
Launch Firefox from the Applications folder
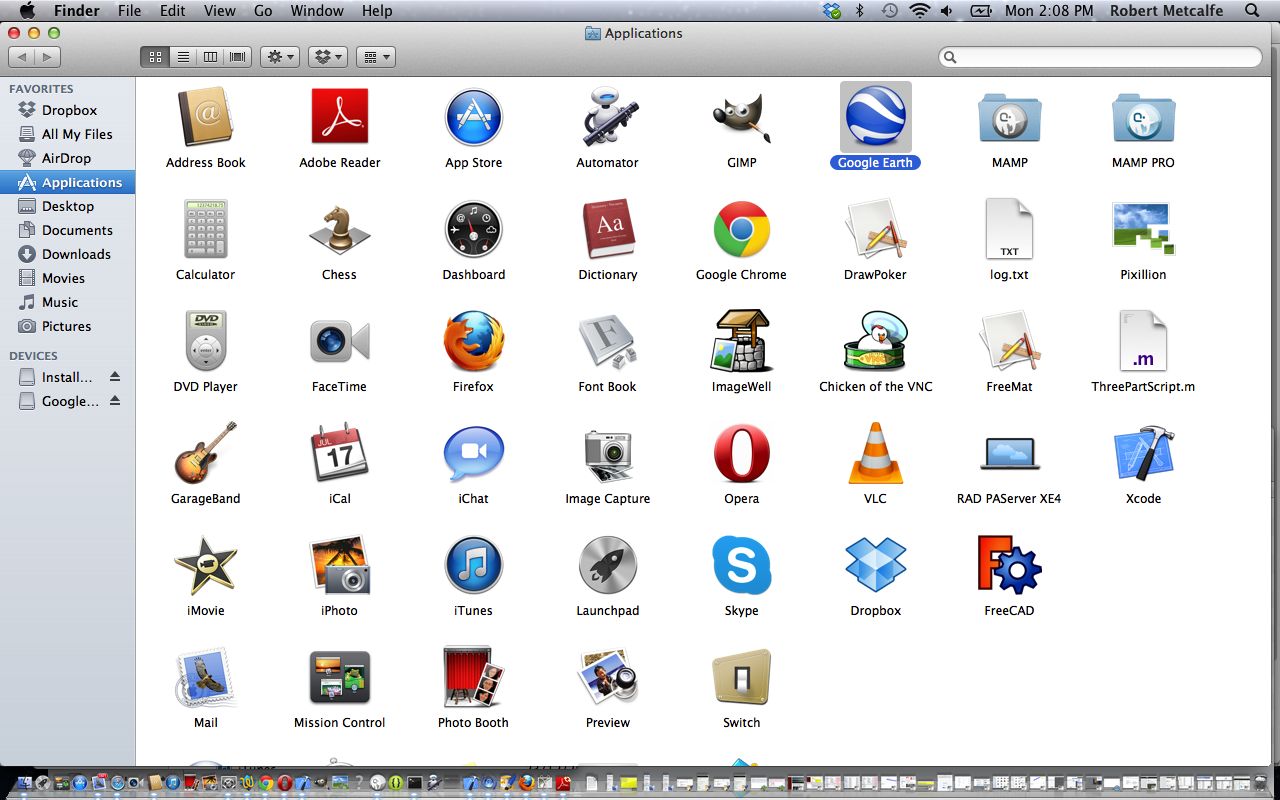(473, 343)
